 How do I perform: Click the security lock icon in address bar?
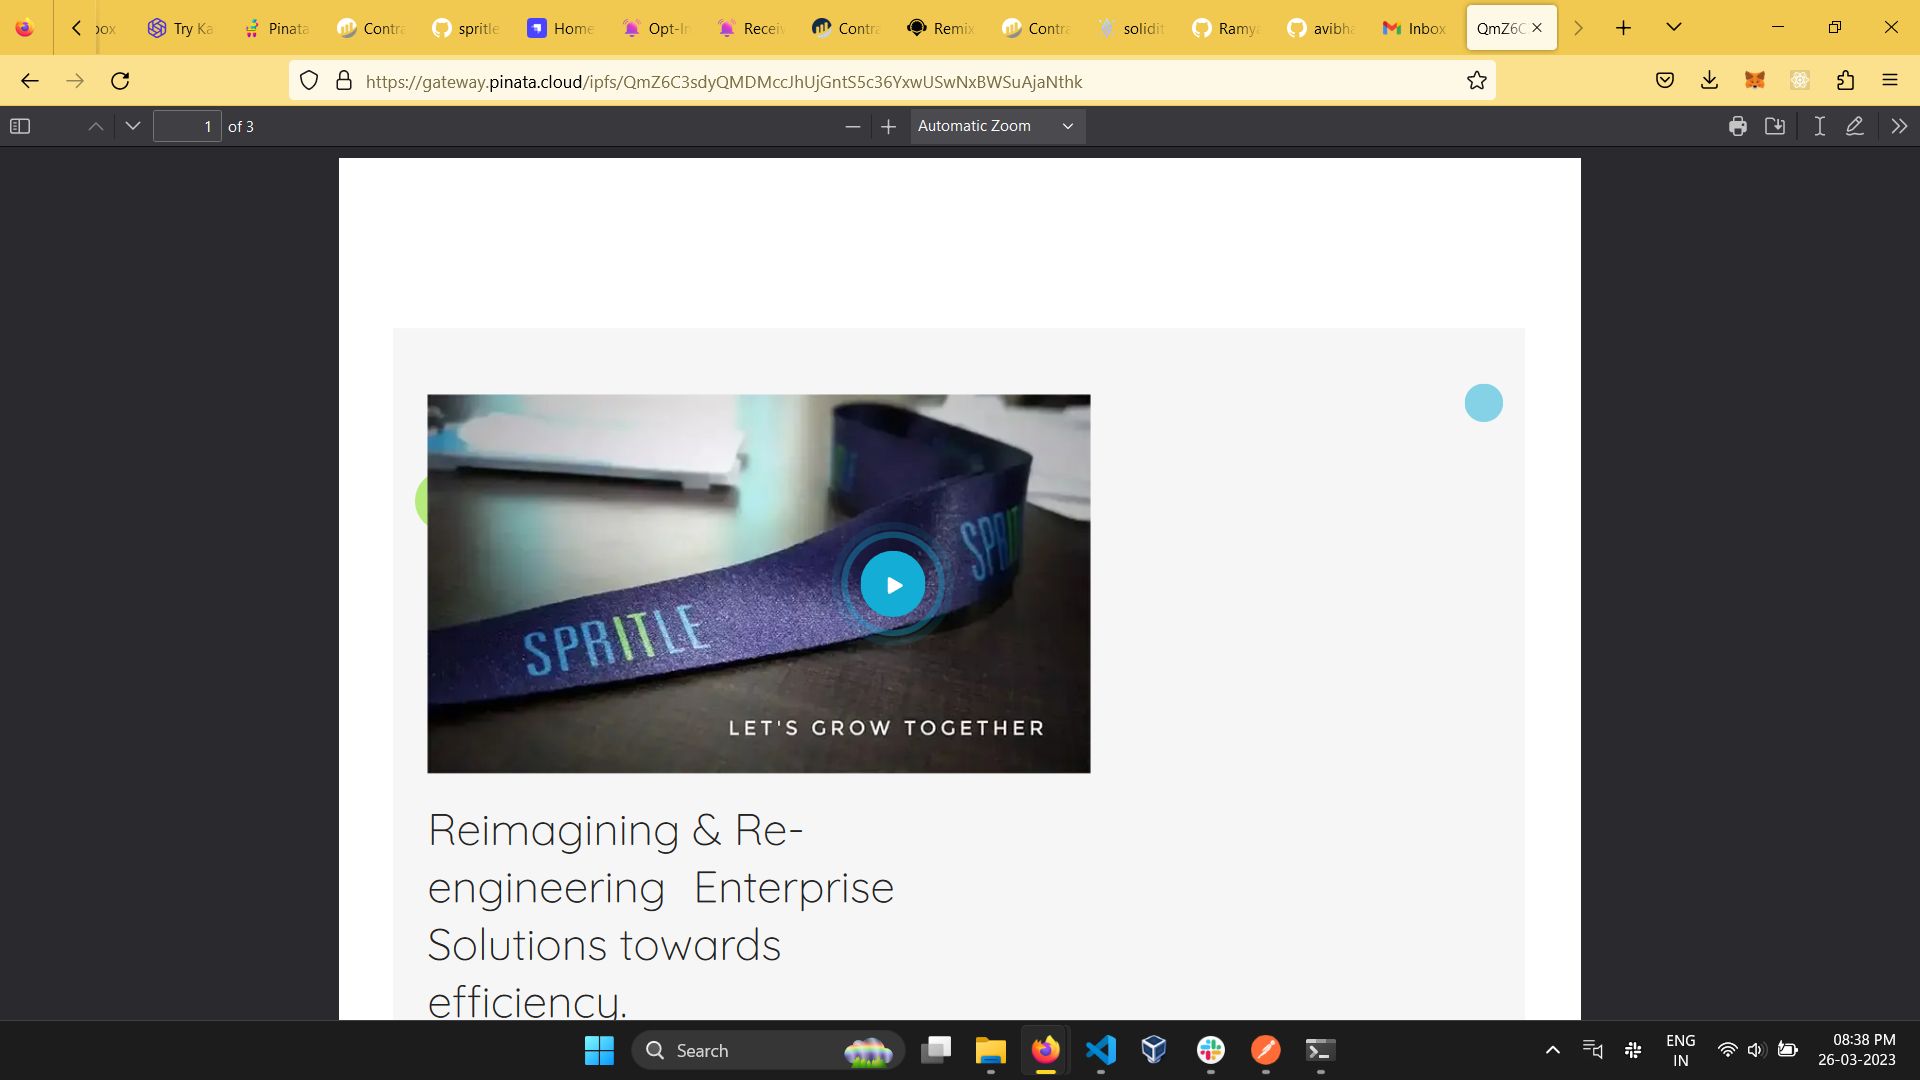click(344, 82)
